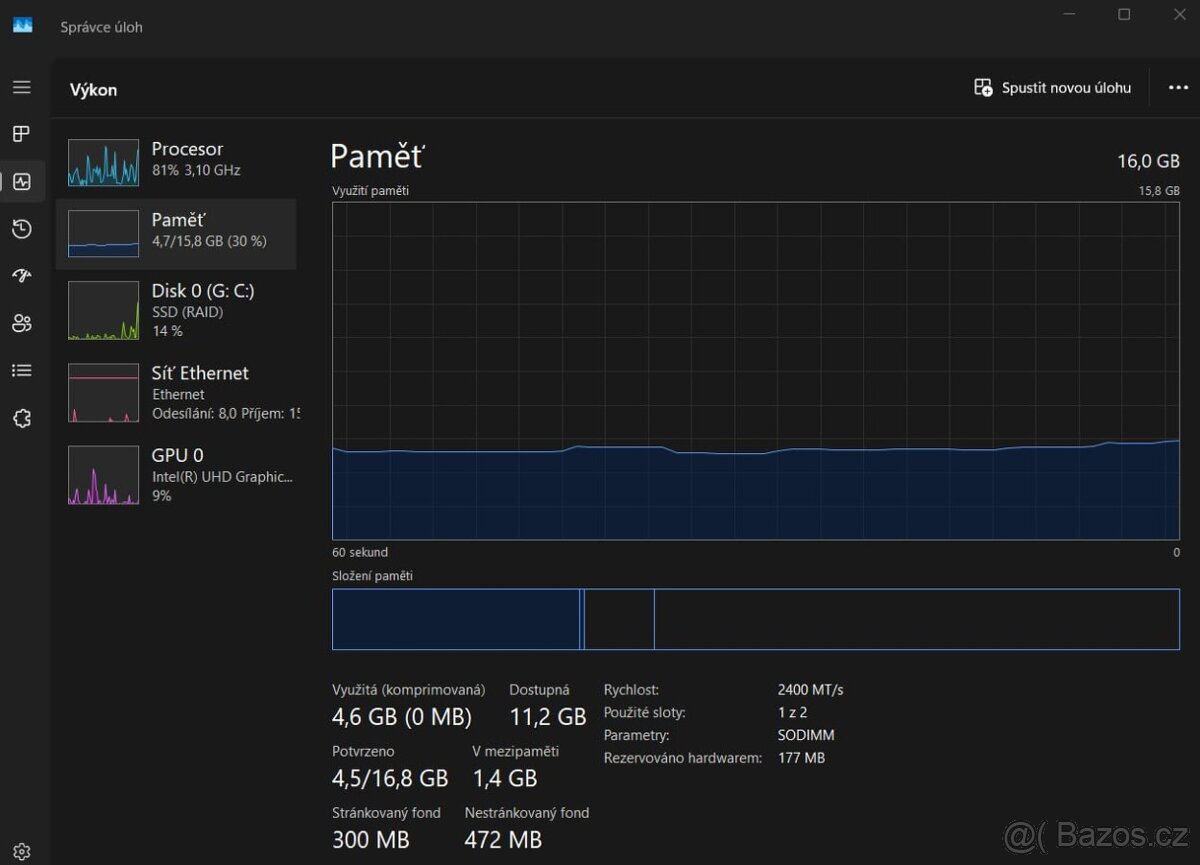Open the Services page icon
This screenshot has width=1200, height=865.
click(22, 418)
